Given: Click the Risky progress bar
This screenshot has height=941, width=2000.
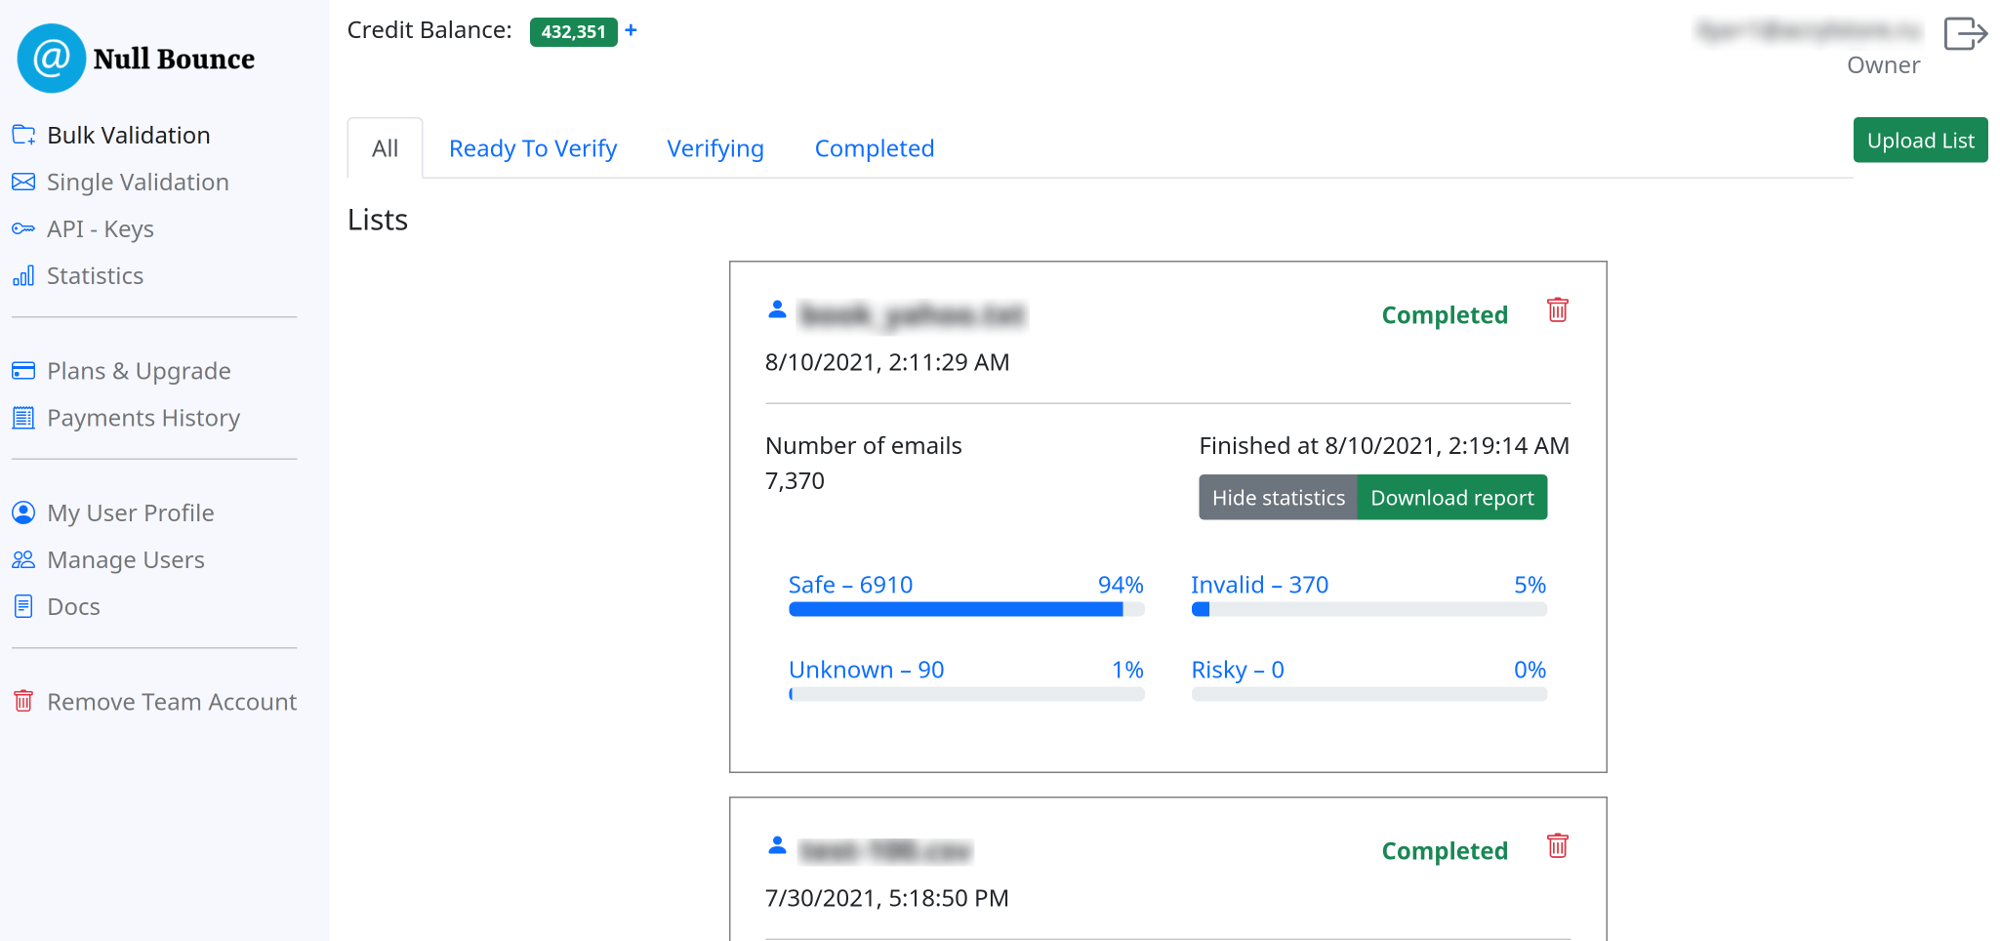Looking at the screenshot, I should click(1369, 694).
